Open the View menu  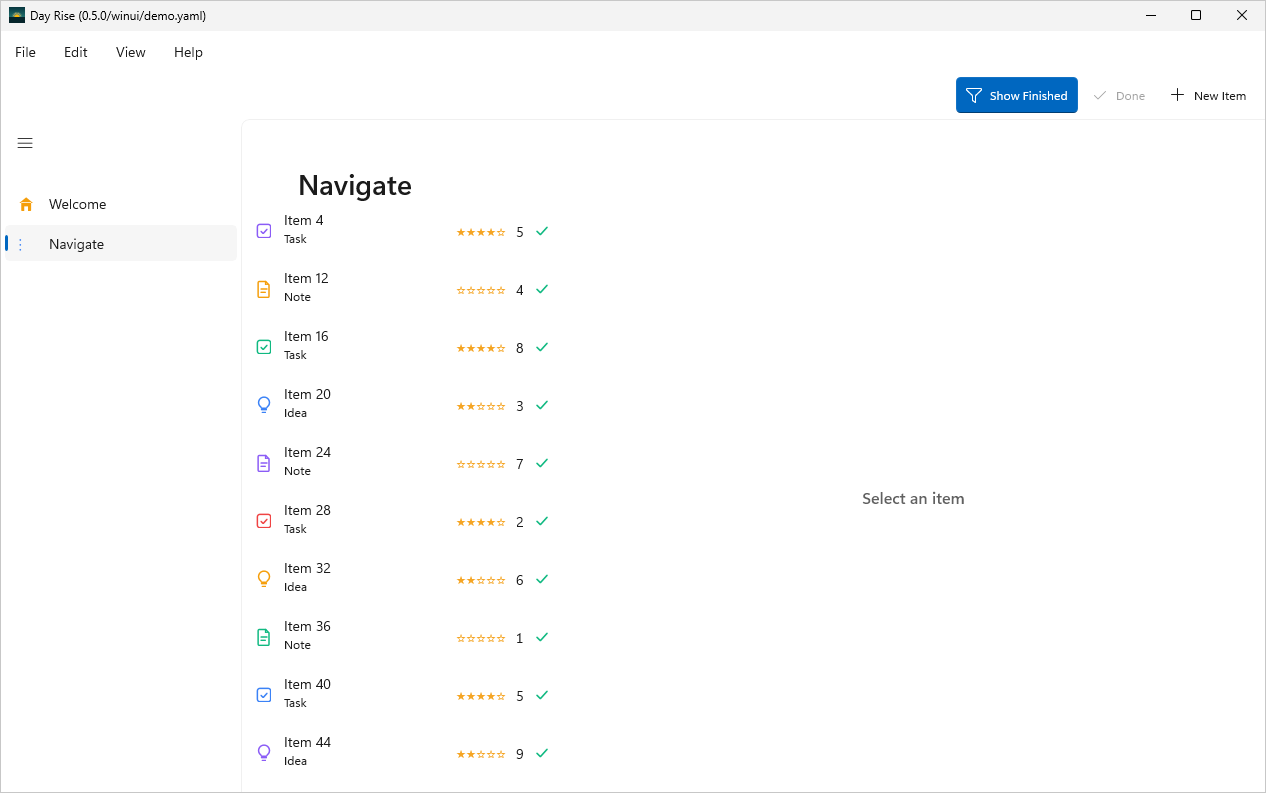[x=131, y=52]
